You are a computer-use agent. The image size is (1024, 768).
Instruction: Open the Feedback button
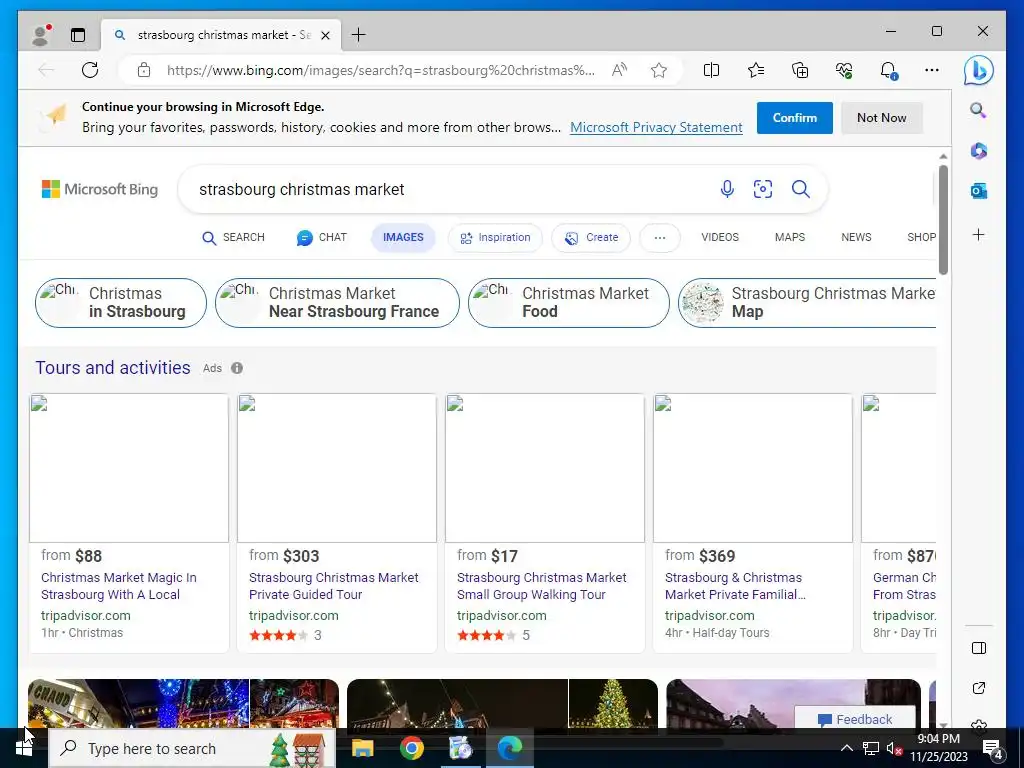[855, 719]
